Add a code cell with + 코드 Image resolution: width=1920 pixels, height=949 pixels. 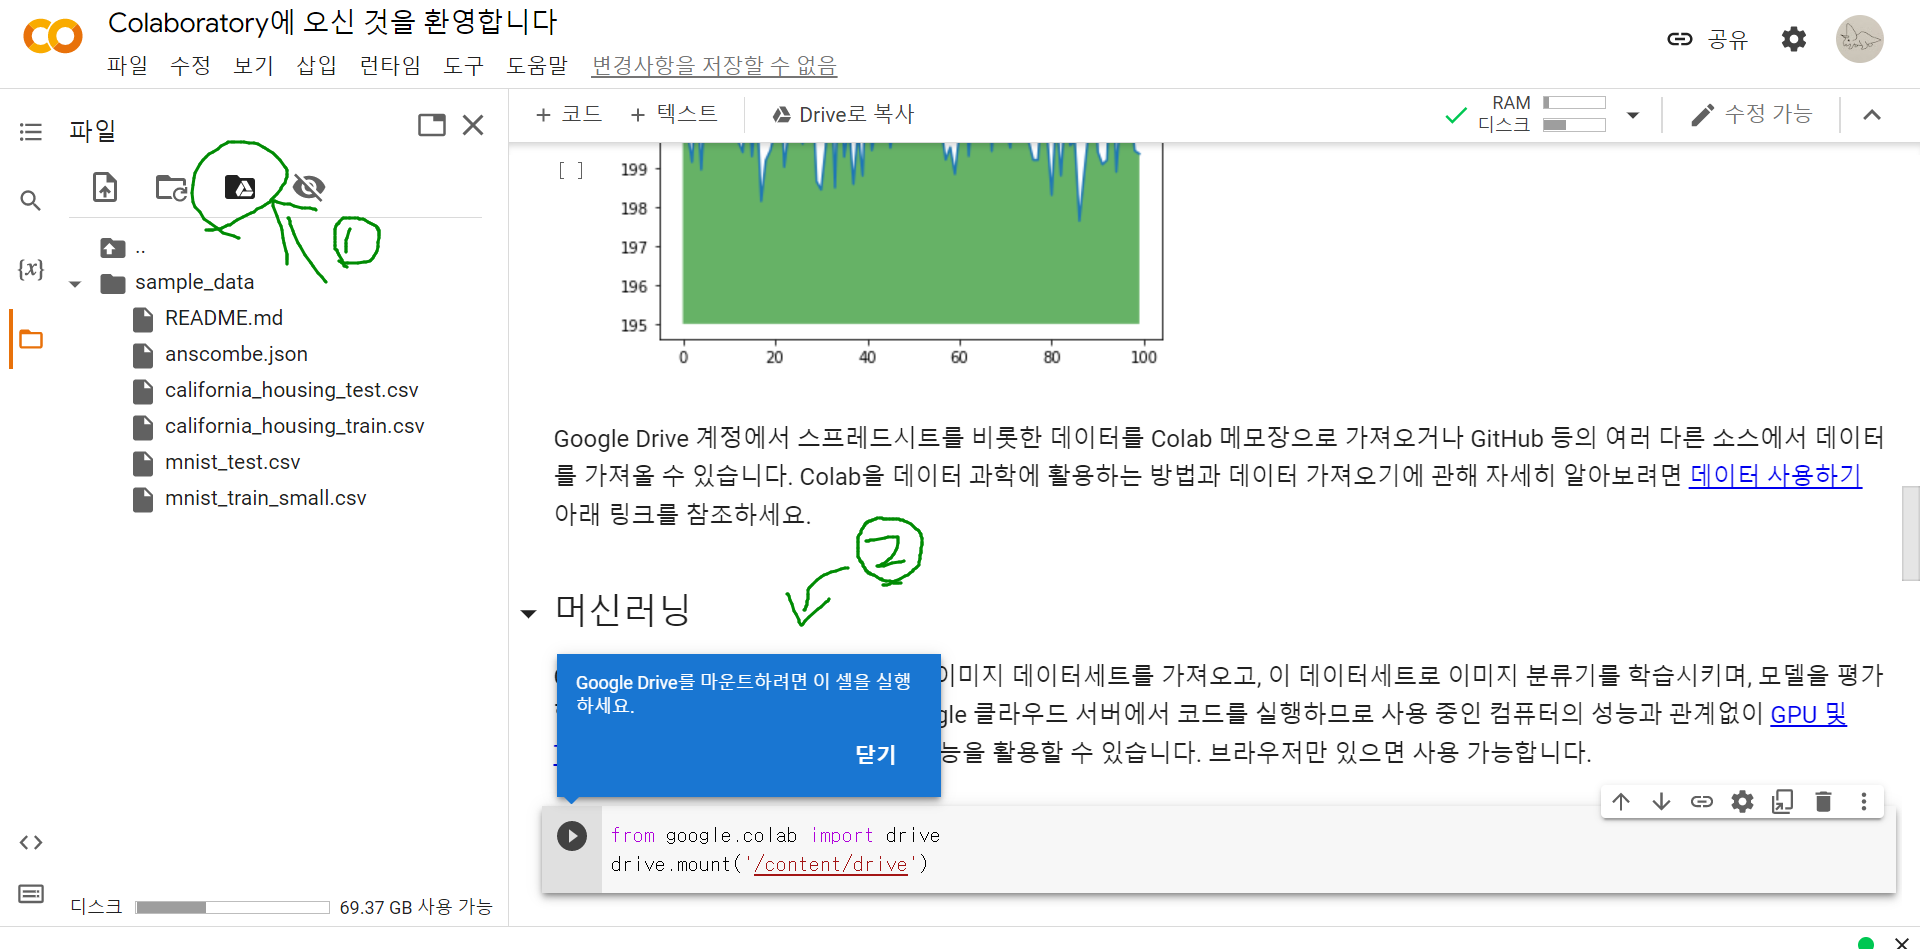coord(569,114)
